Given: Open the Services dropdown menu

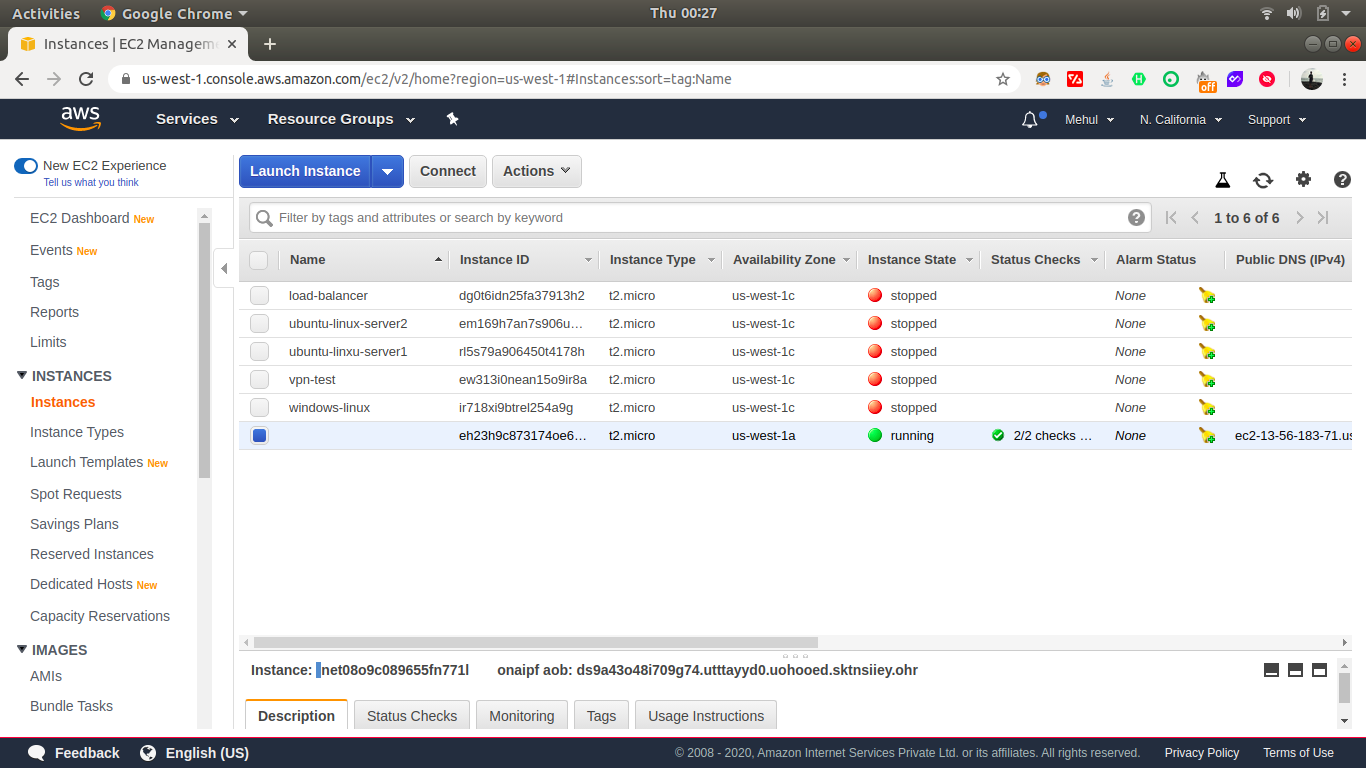Looking at the screenshot, I should 197,119.
